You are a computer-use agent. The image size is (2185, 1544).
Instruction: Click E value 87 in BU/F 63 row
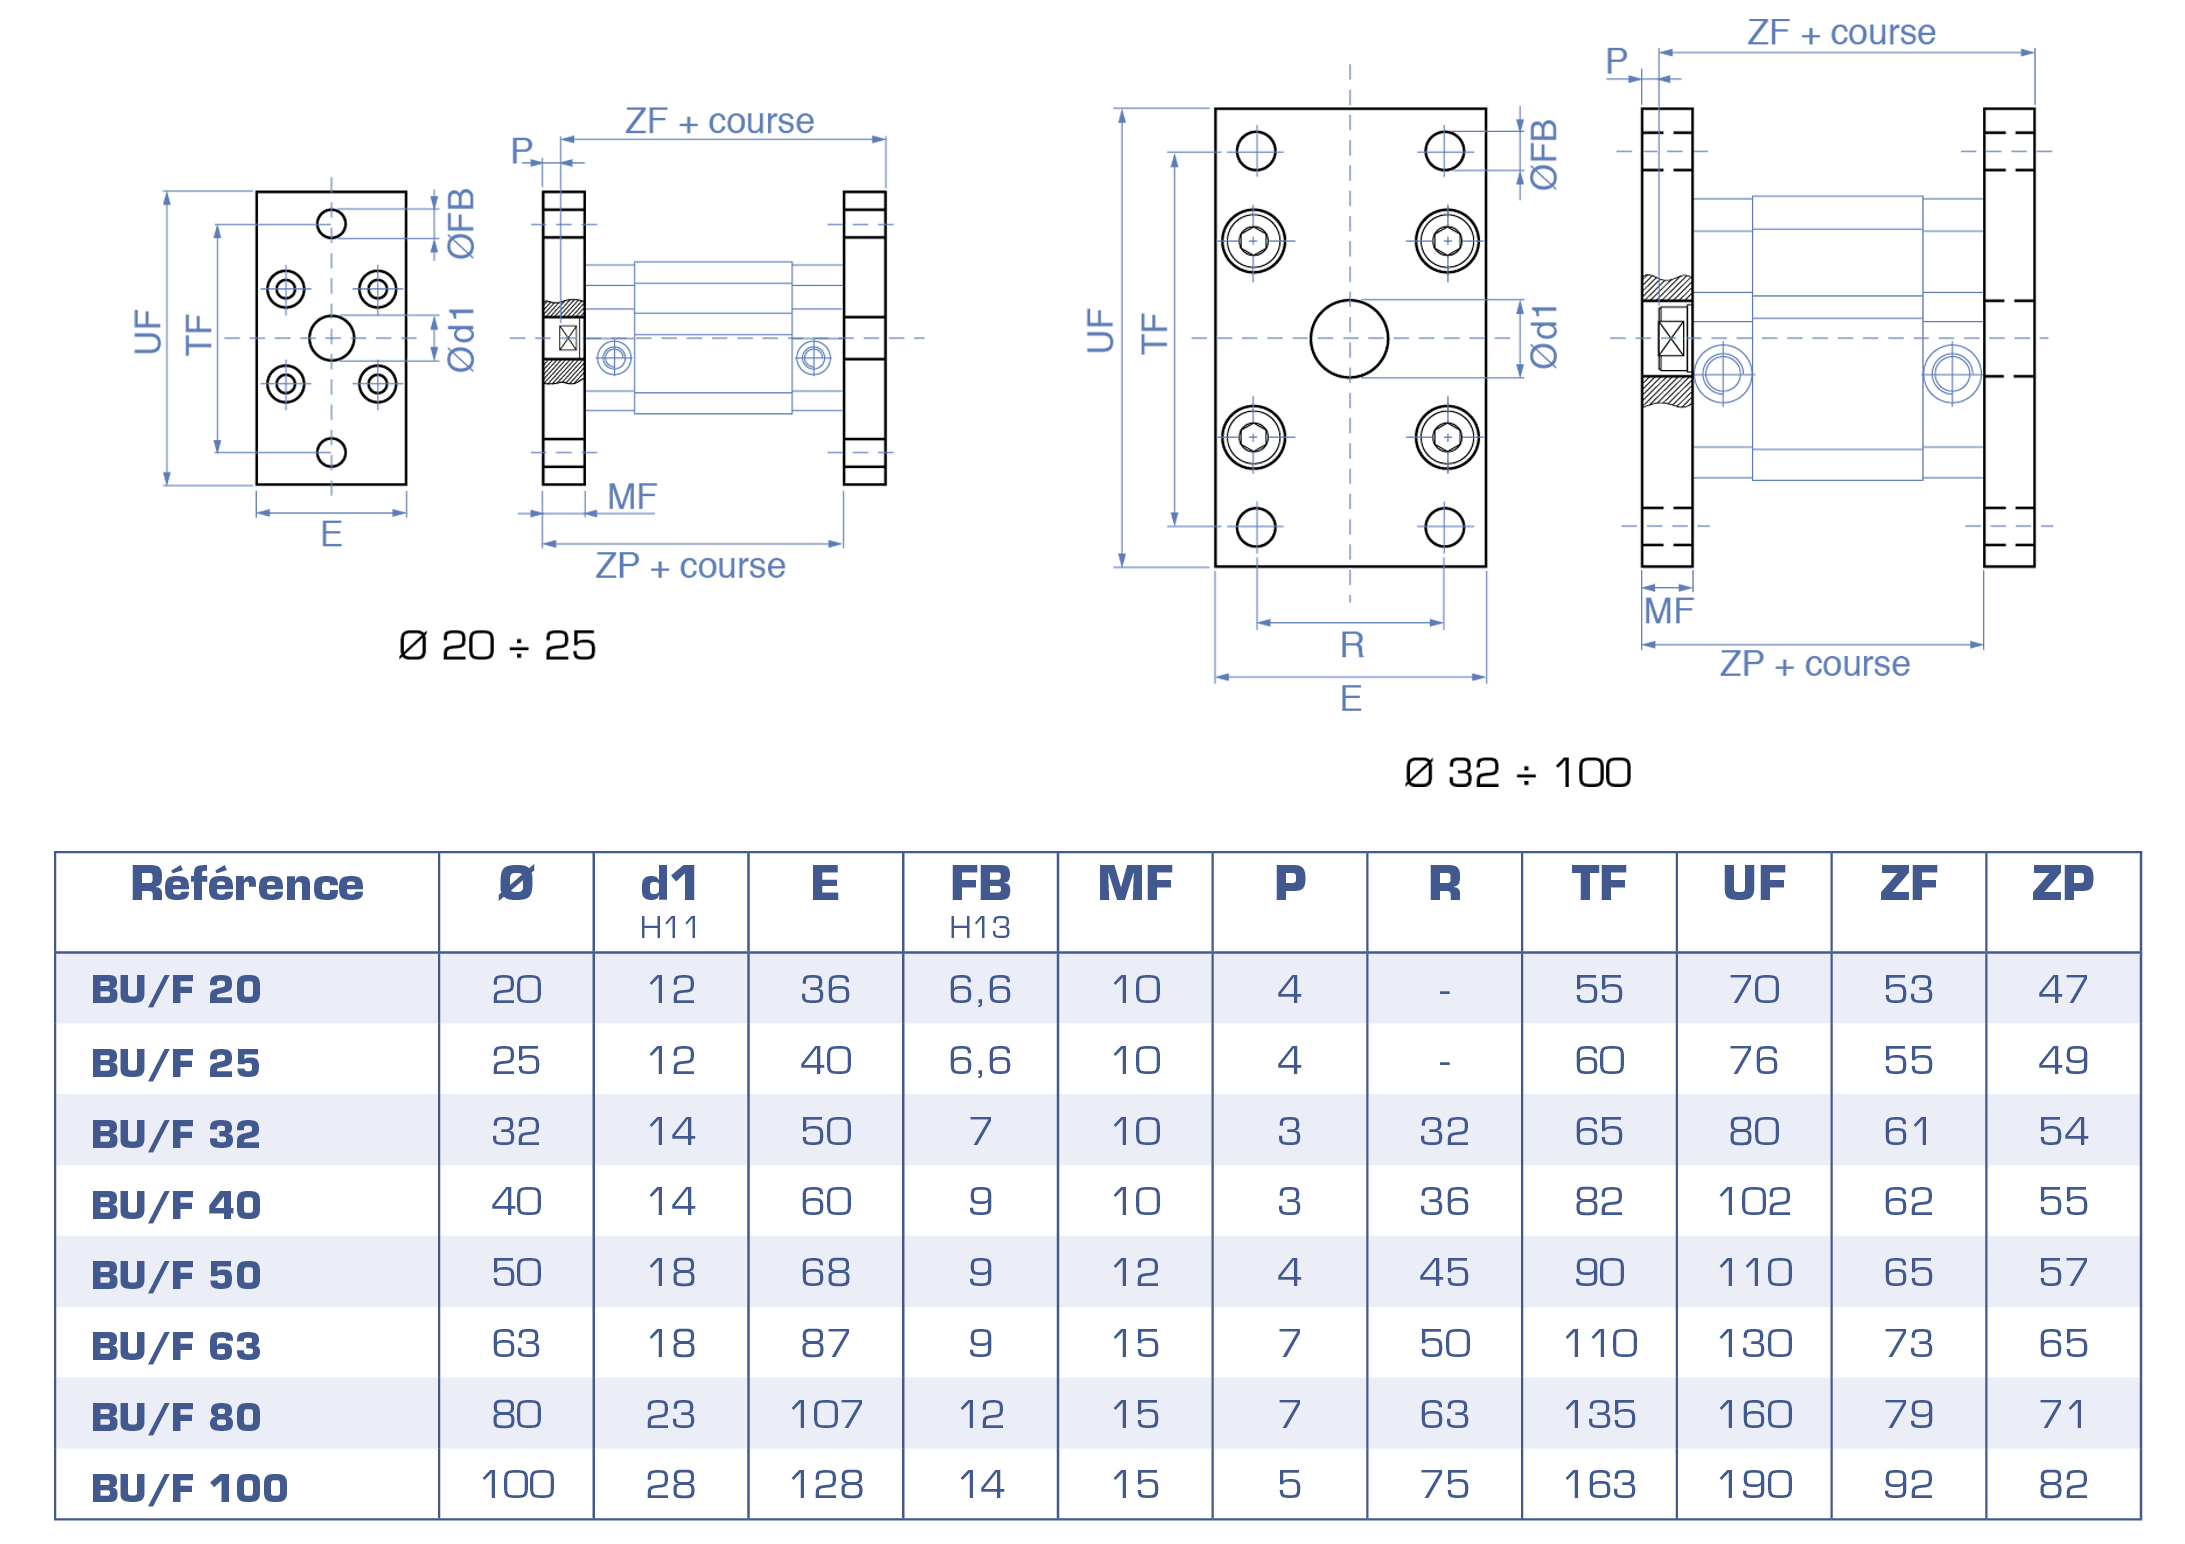[825, 1343]
